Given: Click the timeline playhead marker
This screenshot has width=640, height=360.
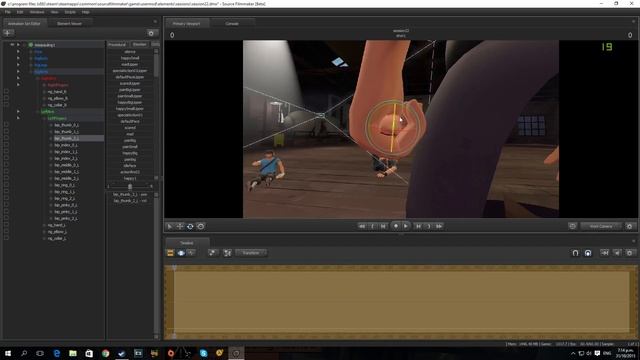Looking at the screenshot, I should pos(174,268).
